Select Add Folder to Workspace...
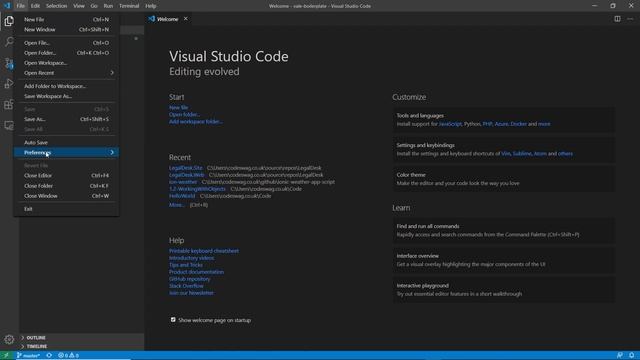Image resolution: width=640 pixels, height=360 pixels. coord(66,86)
